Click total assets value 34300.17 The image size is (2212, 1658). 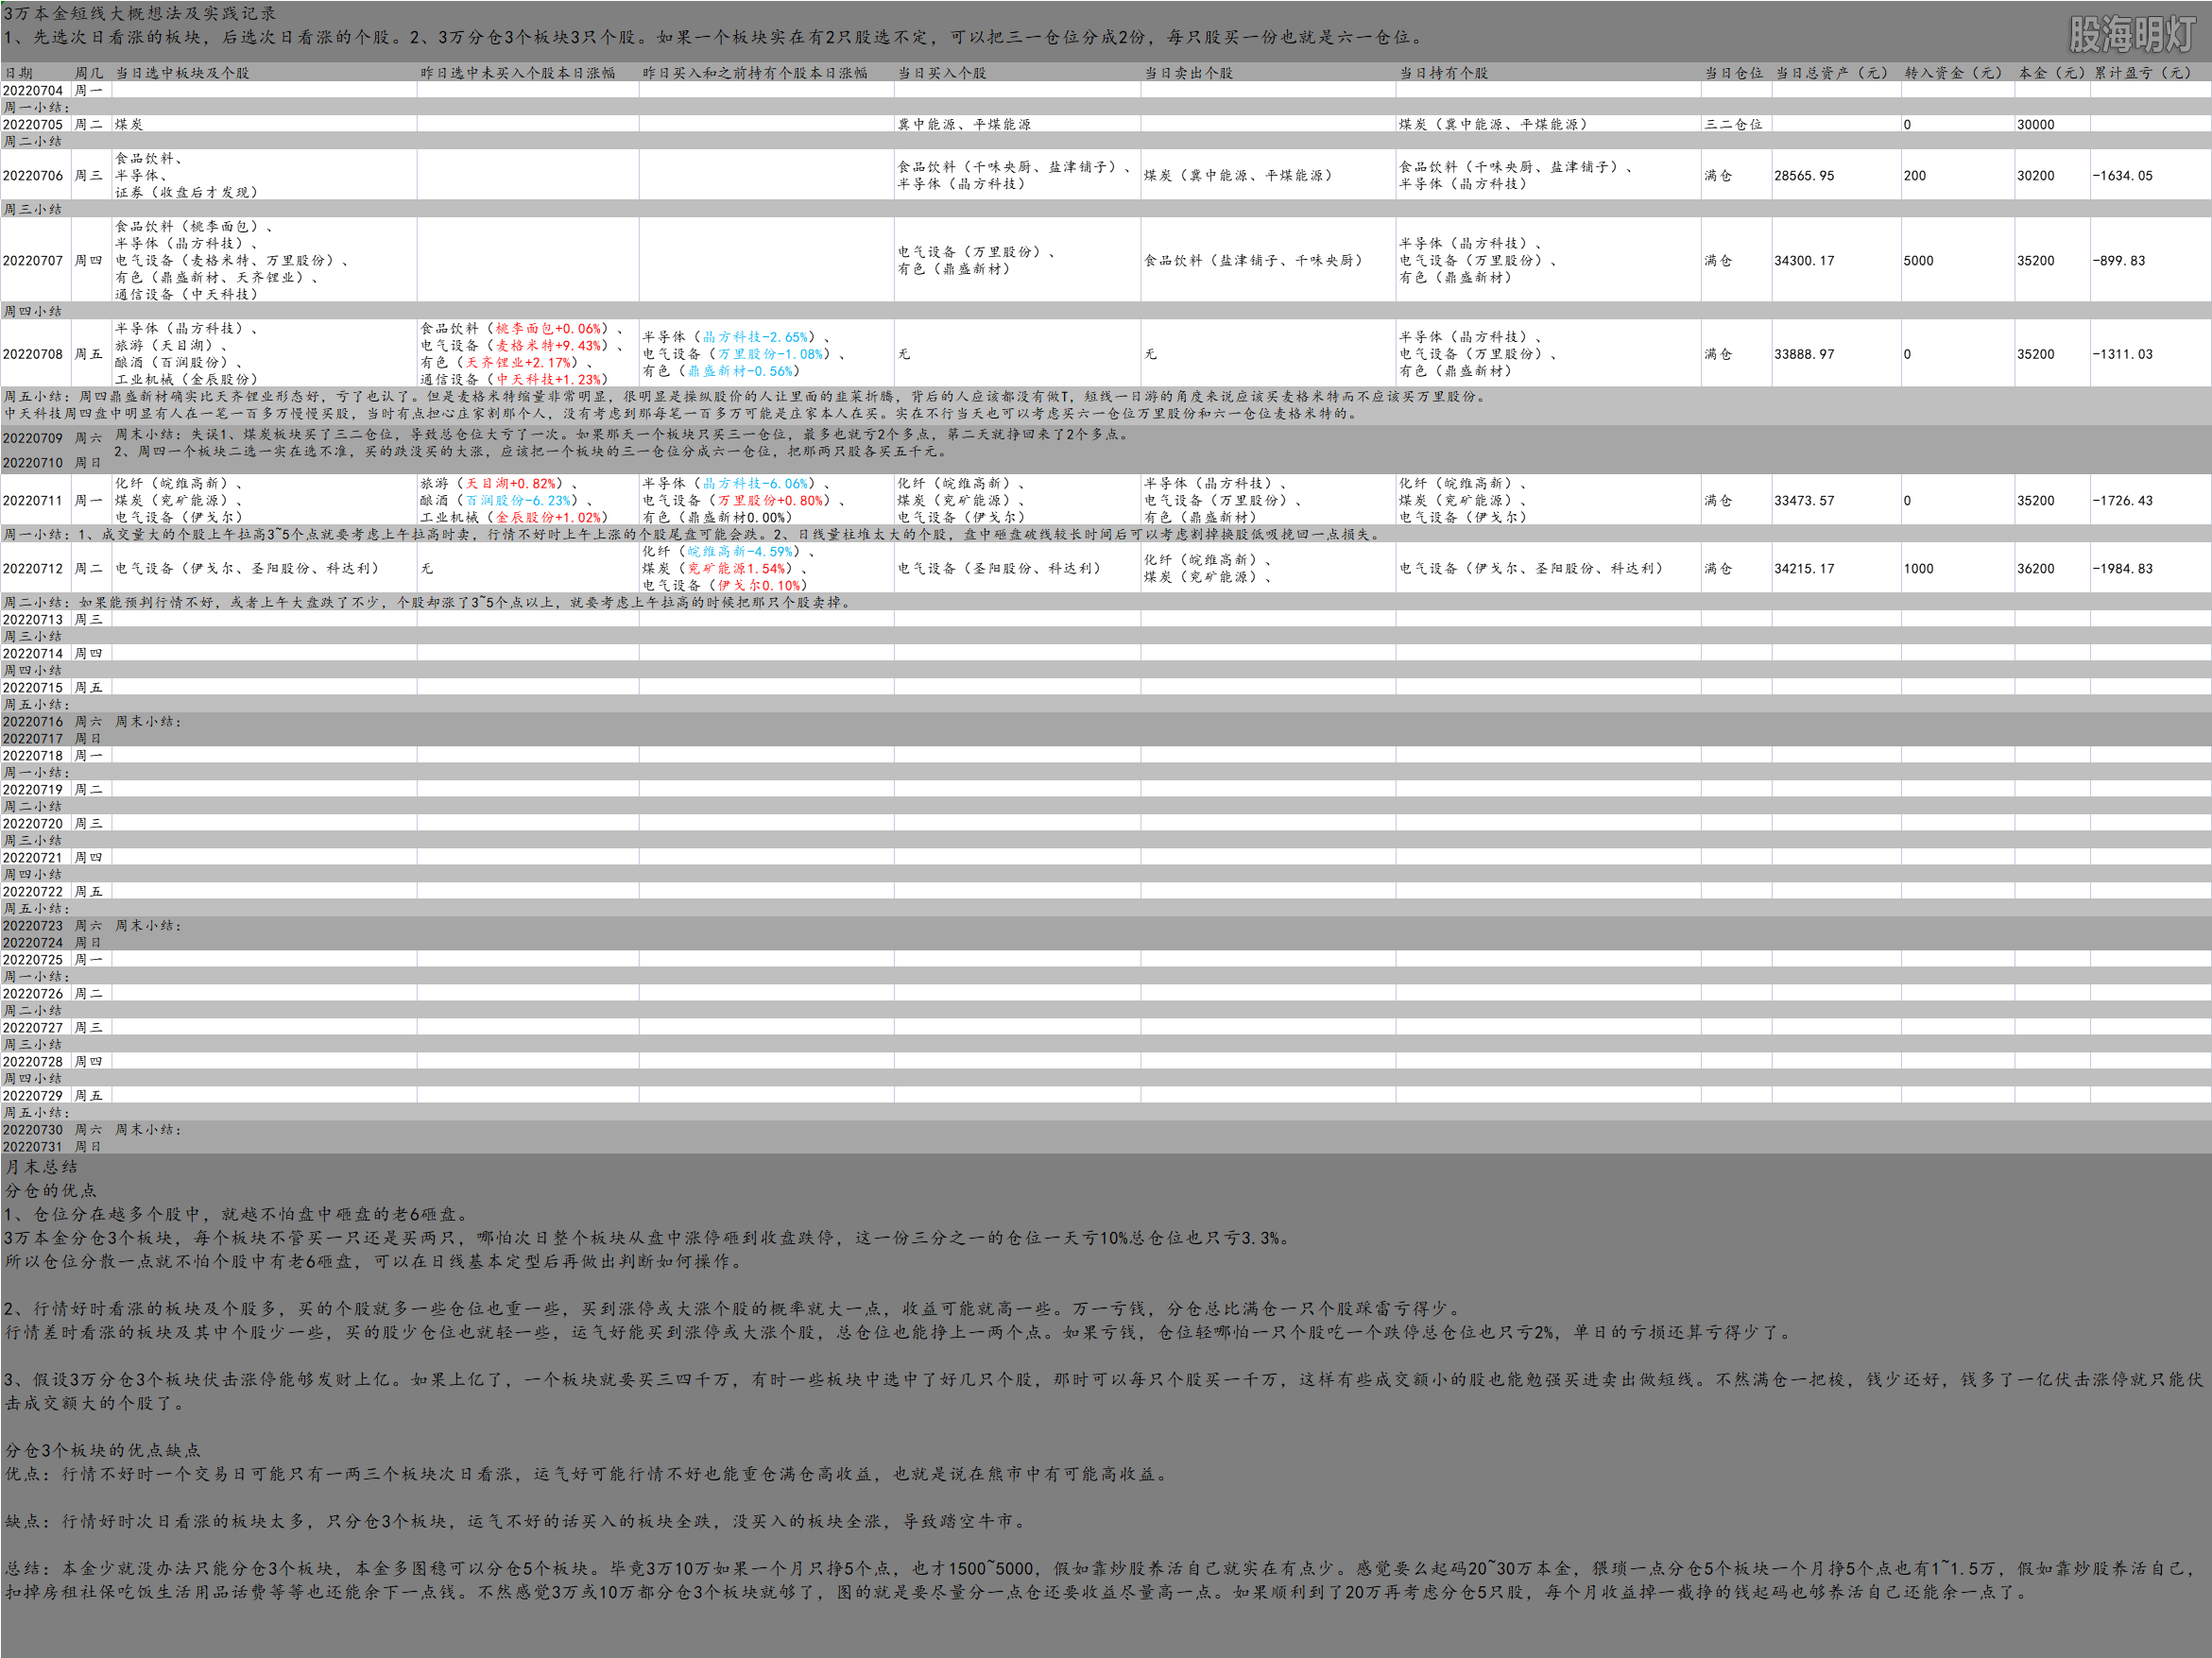click(1804, 260)
